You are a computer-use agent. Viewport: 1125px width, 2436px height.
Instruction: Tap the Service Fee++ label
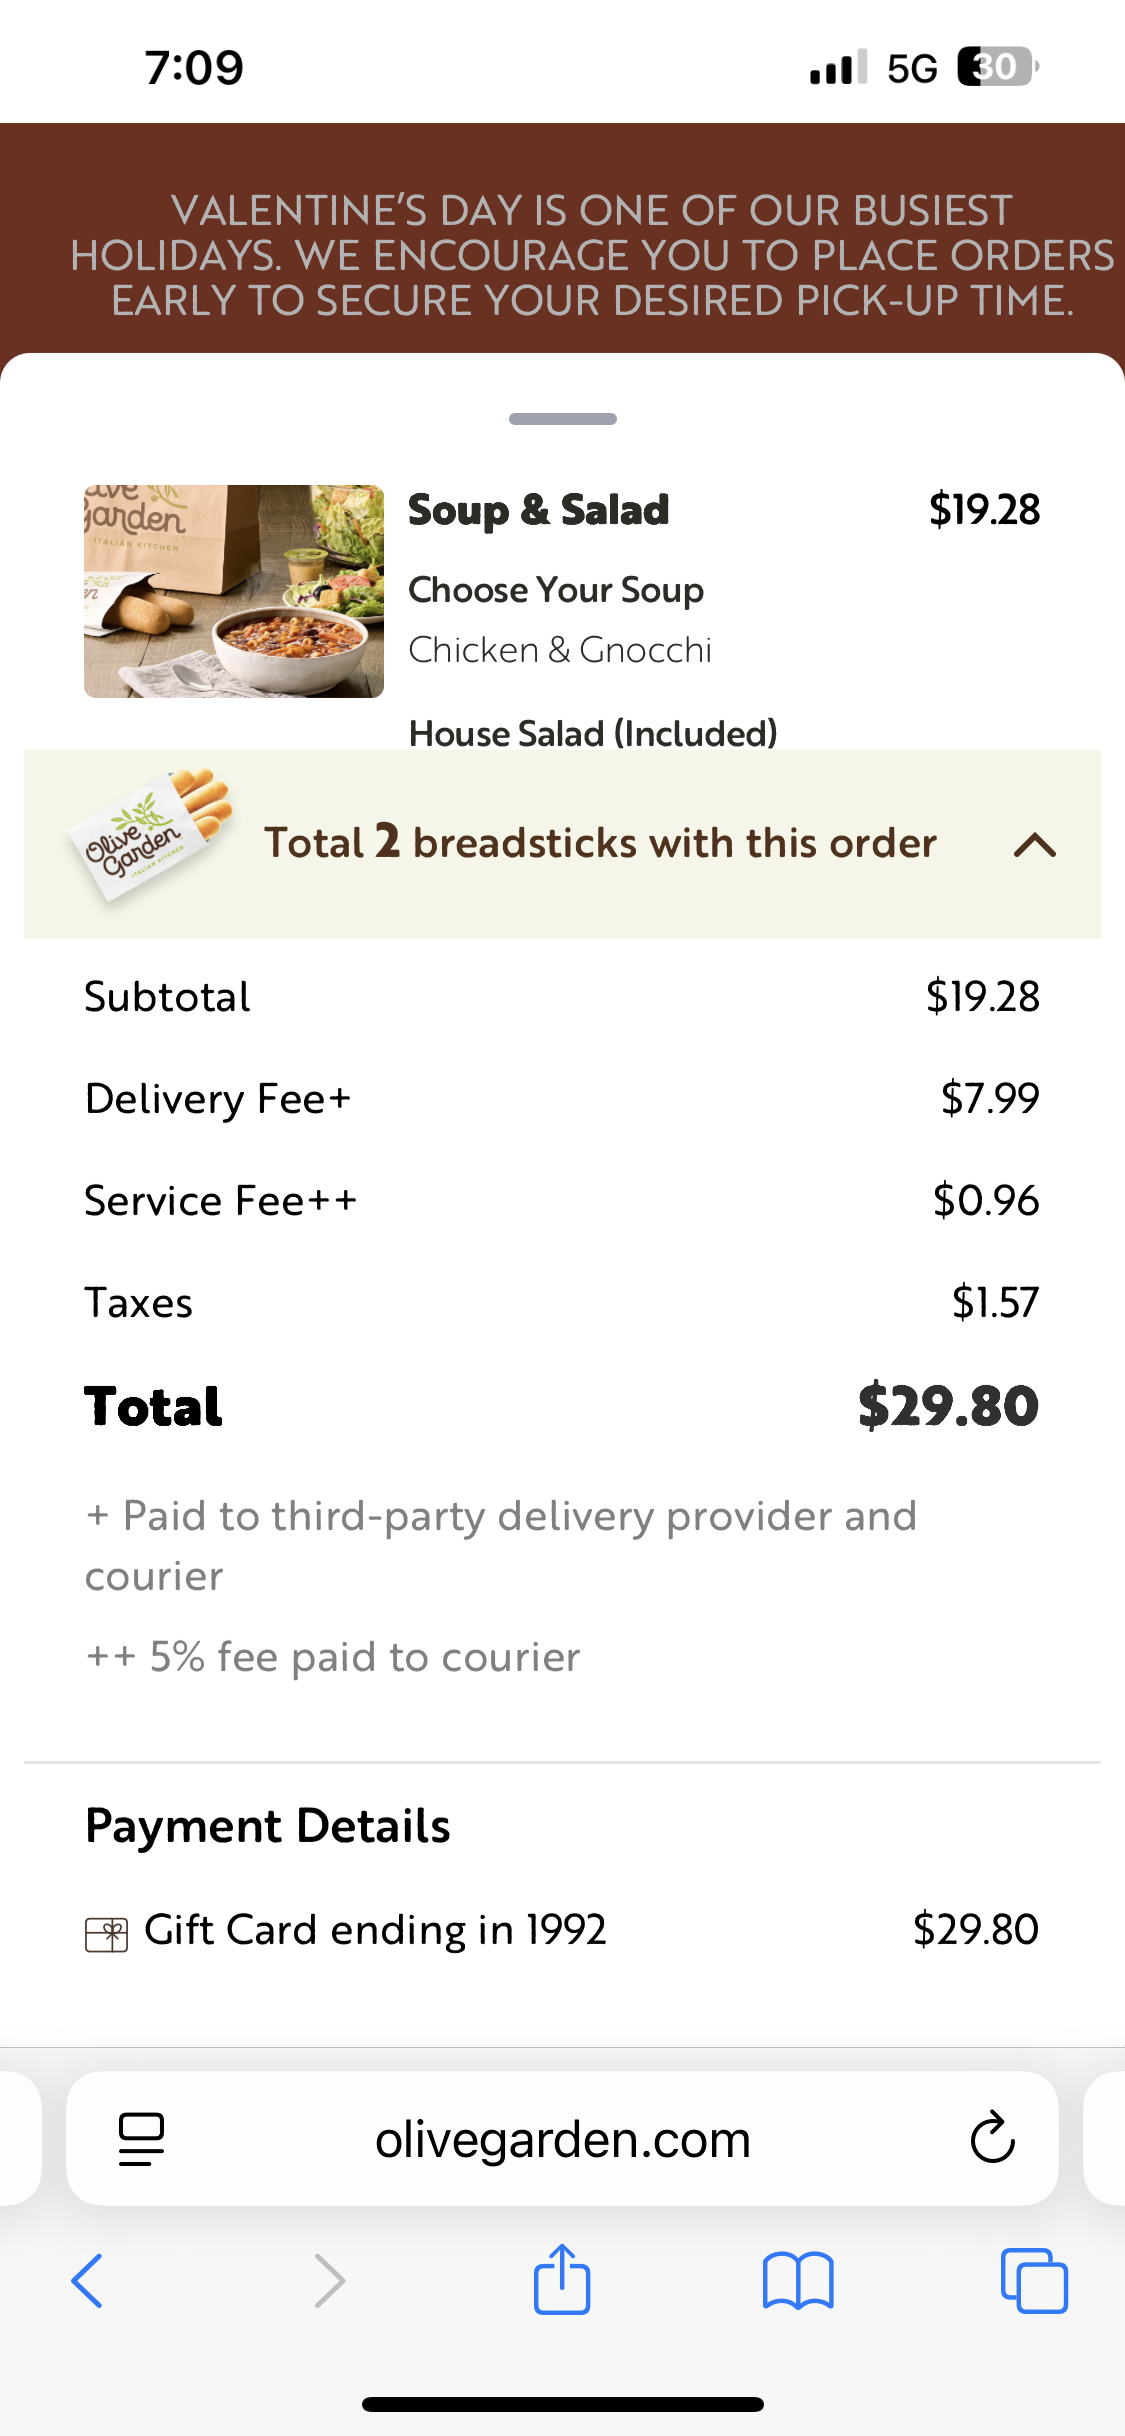click(220, 1201)
